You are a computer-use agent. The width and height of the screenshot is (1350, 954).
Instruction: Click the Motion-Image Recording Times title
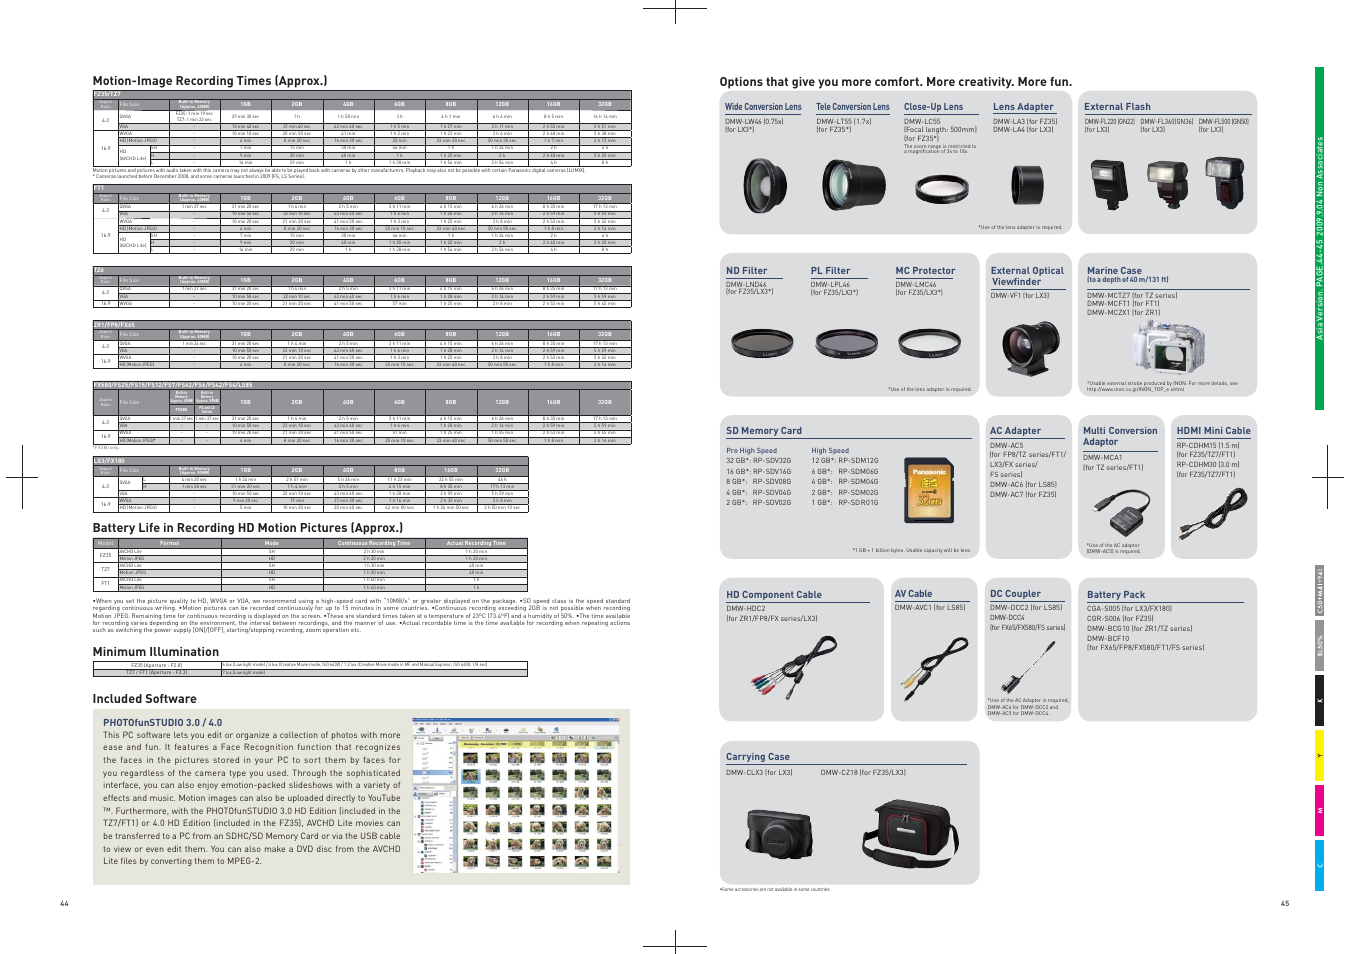(210, 81)
